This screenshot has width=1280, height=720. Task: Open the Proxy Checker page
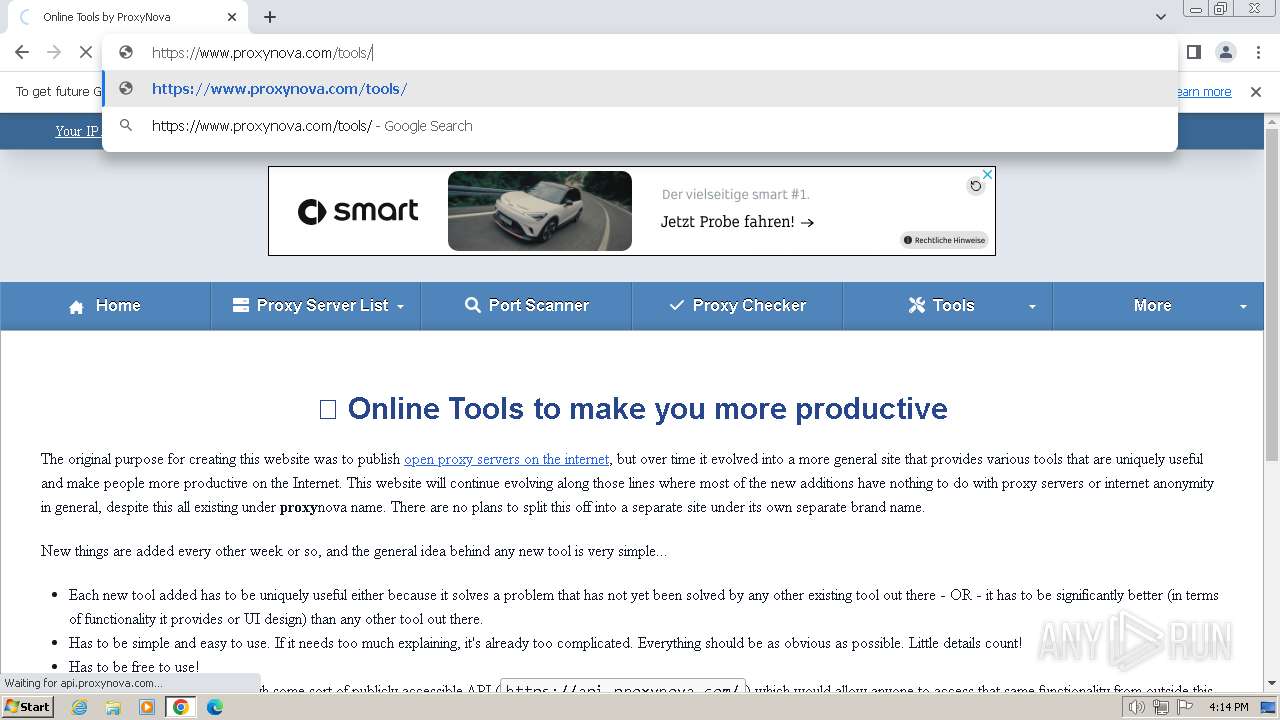[737, 306]
